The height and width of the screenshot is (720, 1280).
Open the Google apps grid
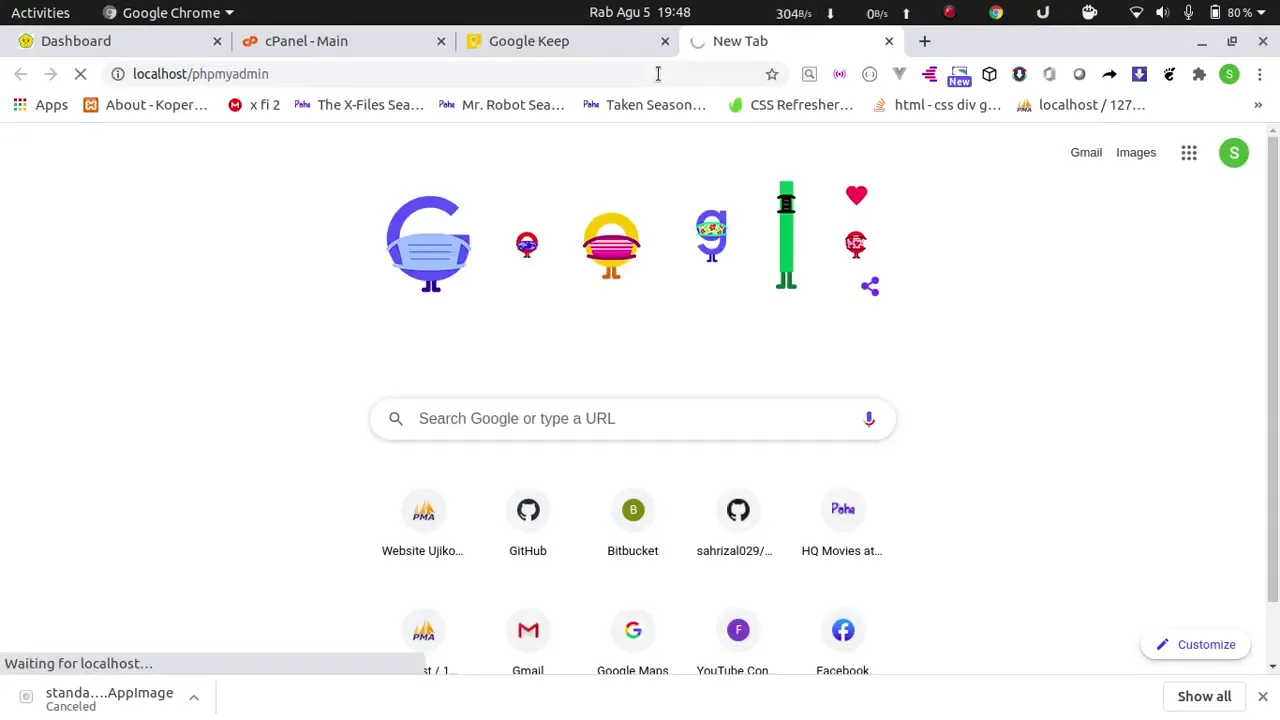point(1189,153)
